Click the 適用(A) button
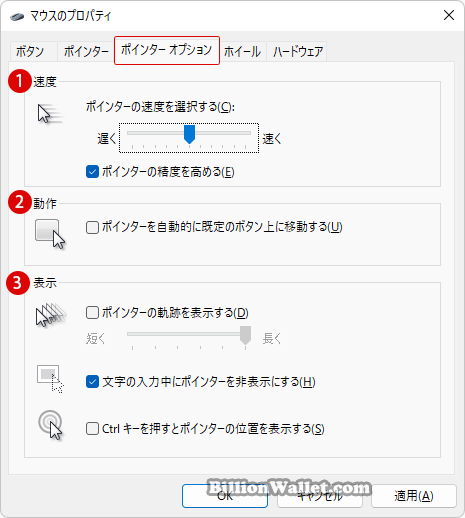Screen dimensions: 465x518 point(414,496)
